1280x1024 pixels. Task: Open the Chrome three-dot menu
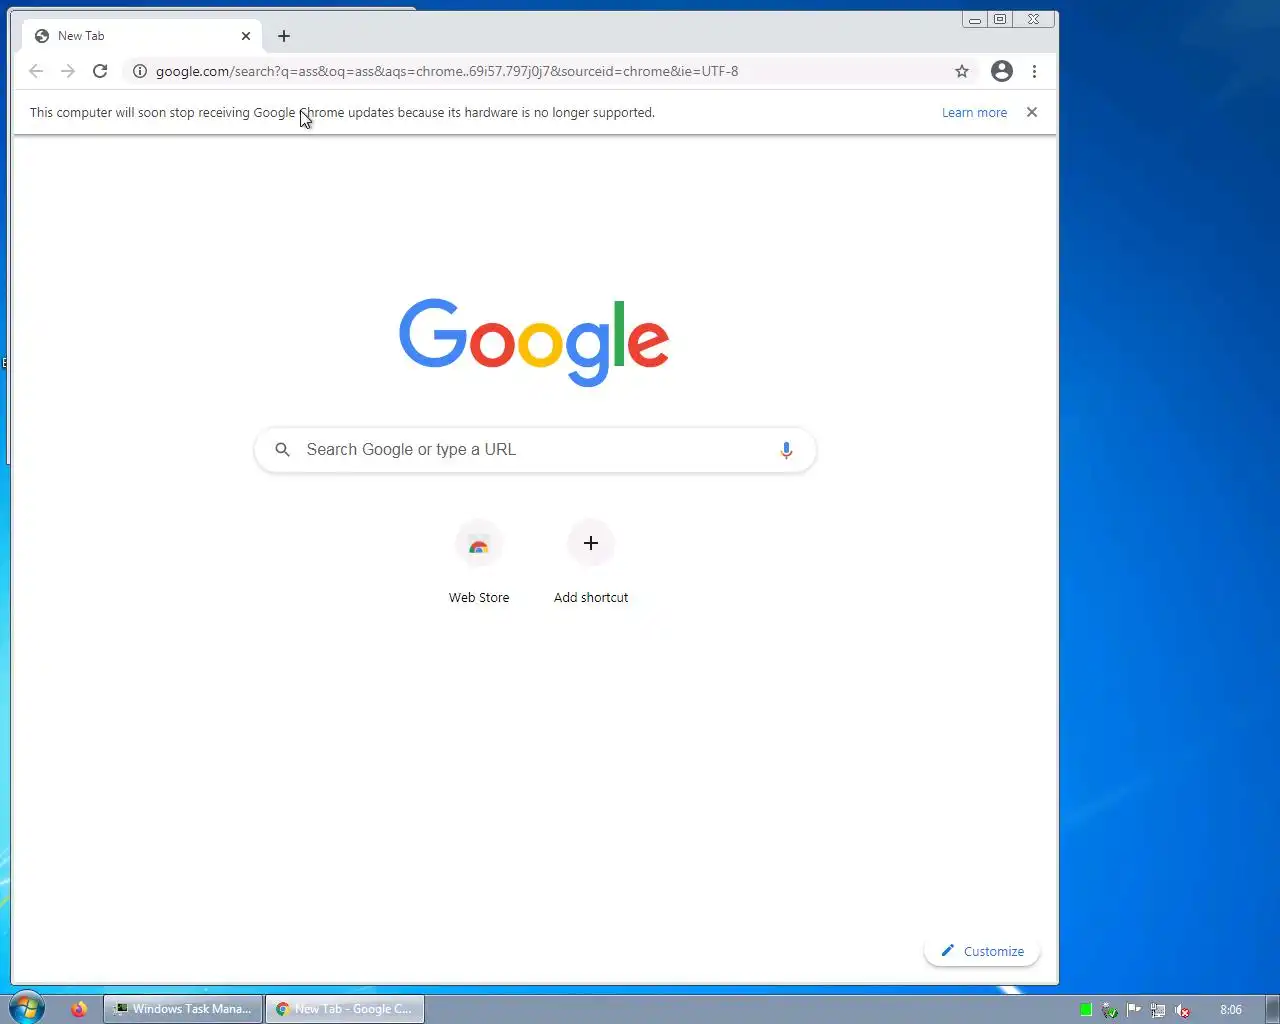[x=1034, y=71]
